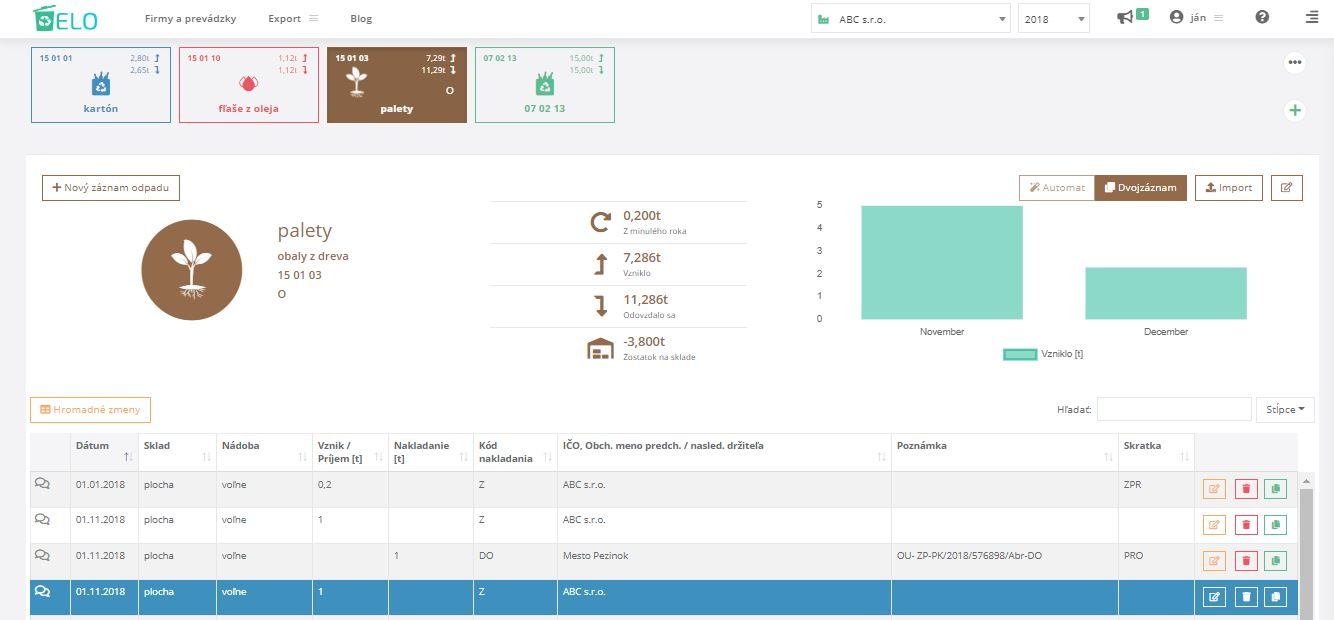
Task: Click the November bar in chart
Action: 942,262
